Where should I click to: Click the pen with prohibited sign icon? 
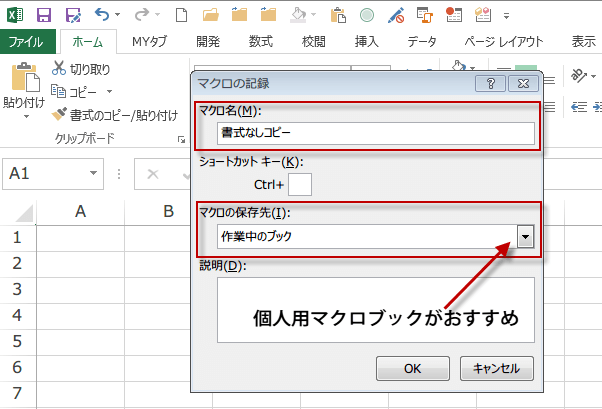click(396, 15)
